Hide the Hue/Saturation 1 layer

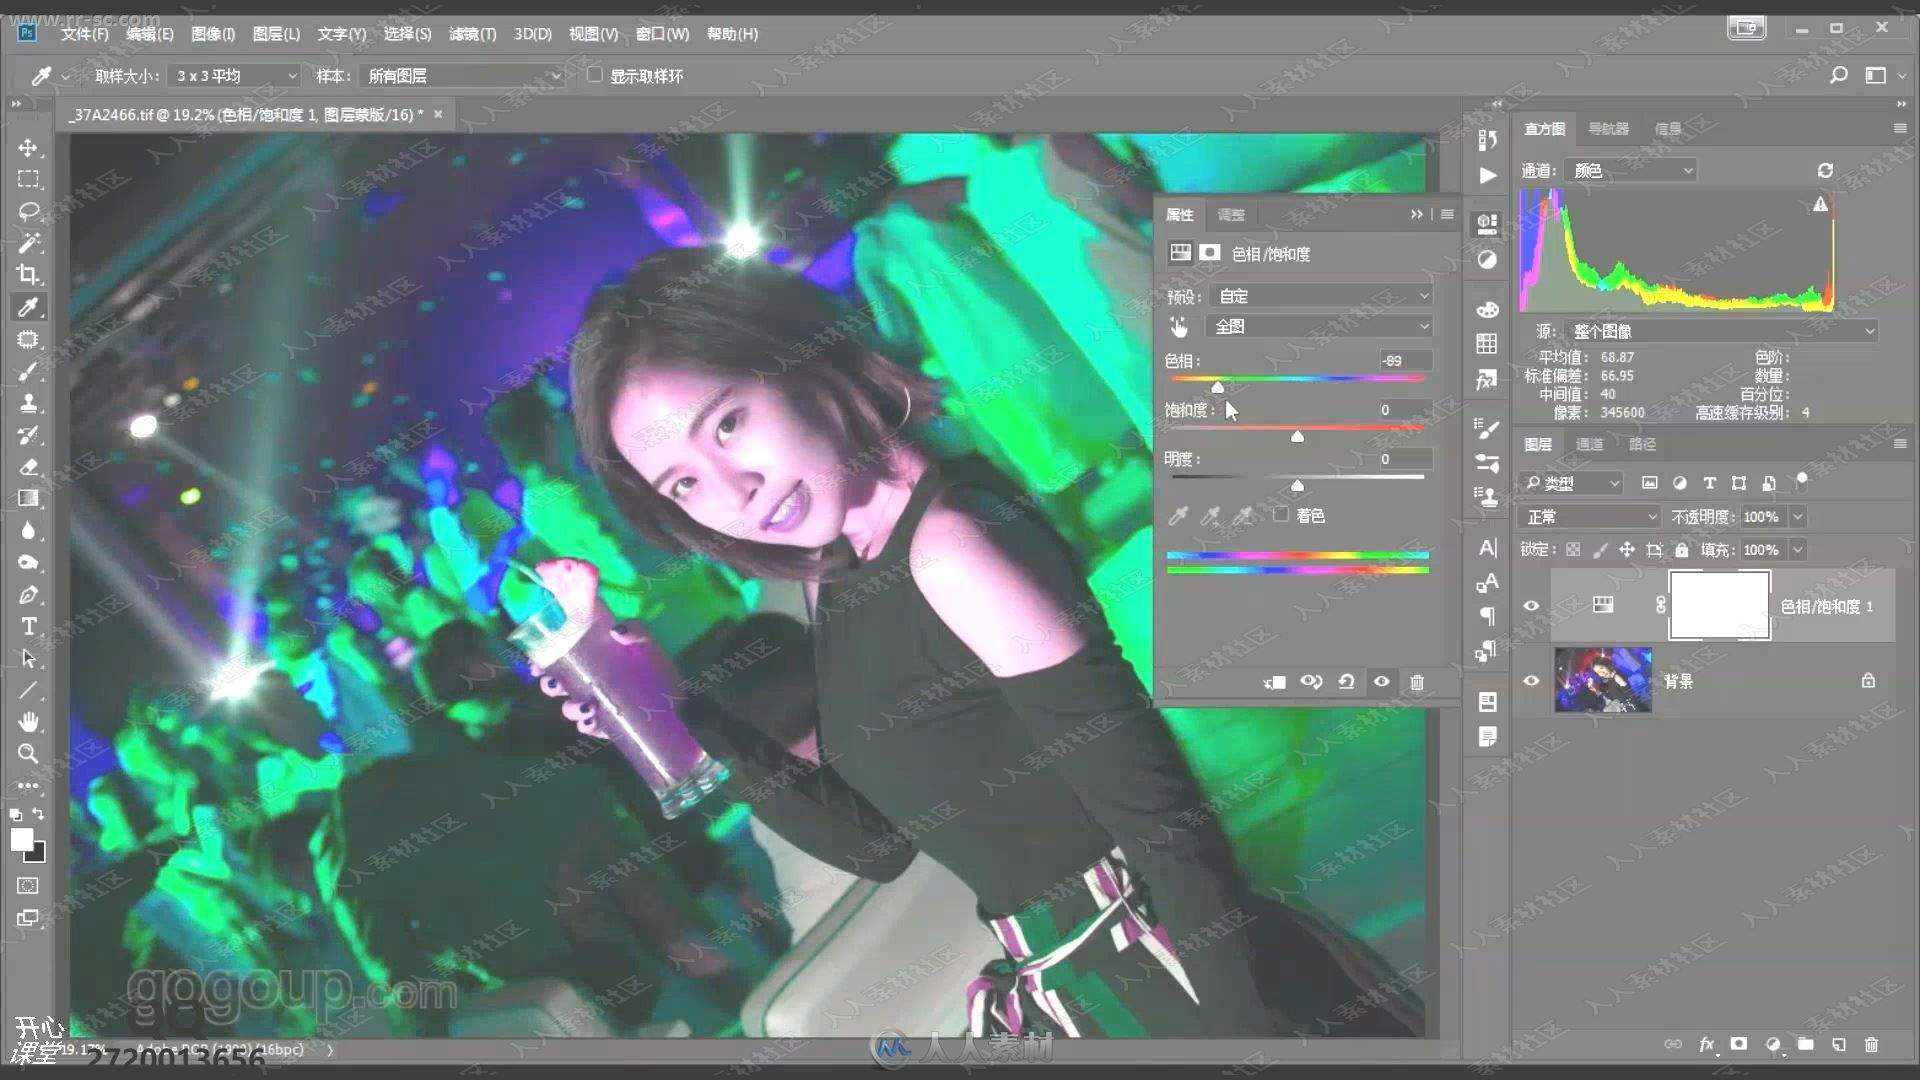pyautogui.click(x=1531, y=605)
